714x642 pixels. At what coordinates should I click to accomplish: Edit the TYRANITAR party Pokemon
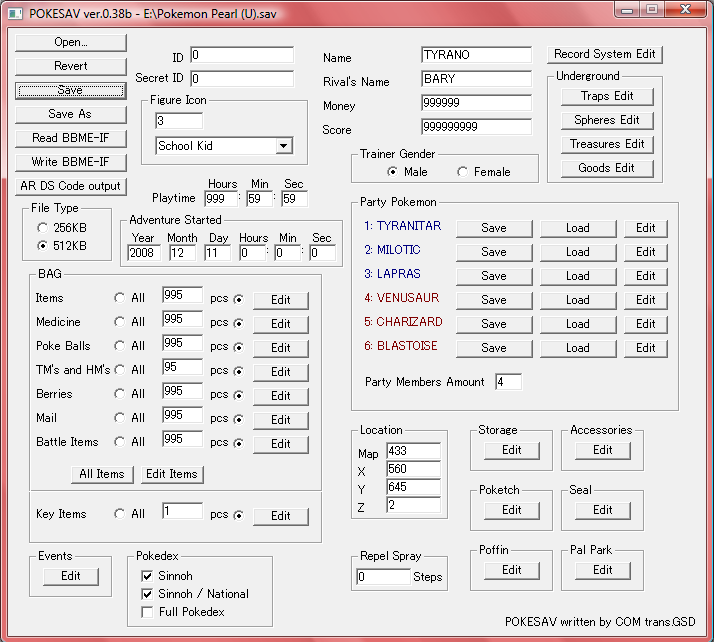coord(645,228)
